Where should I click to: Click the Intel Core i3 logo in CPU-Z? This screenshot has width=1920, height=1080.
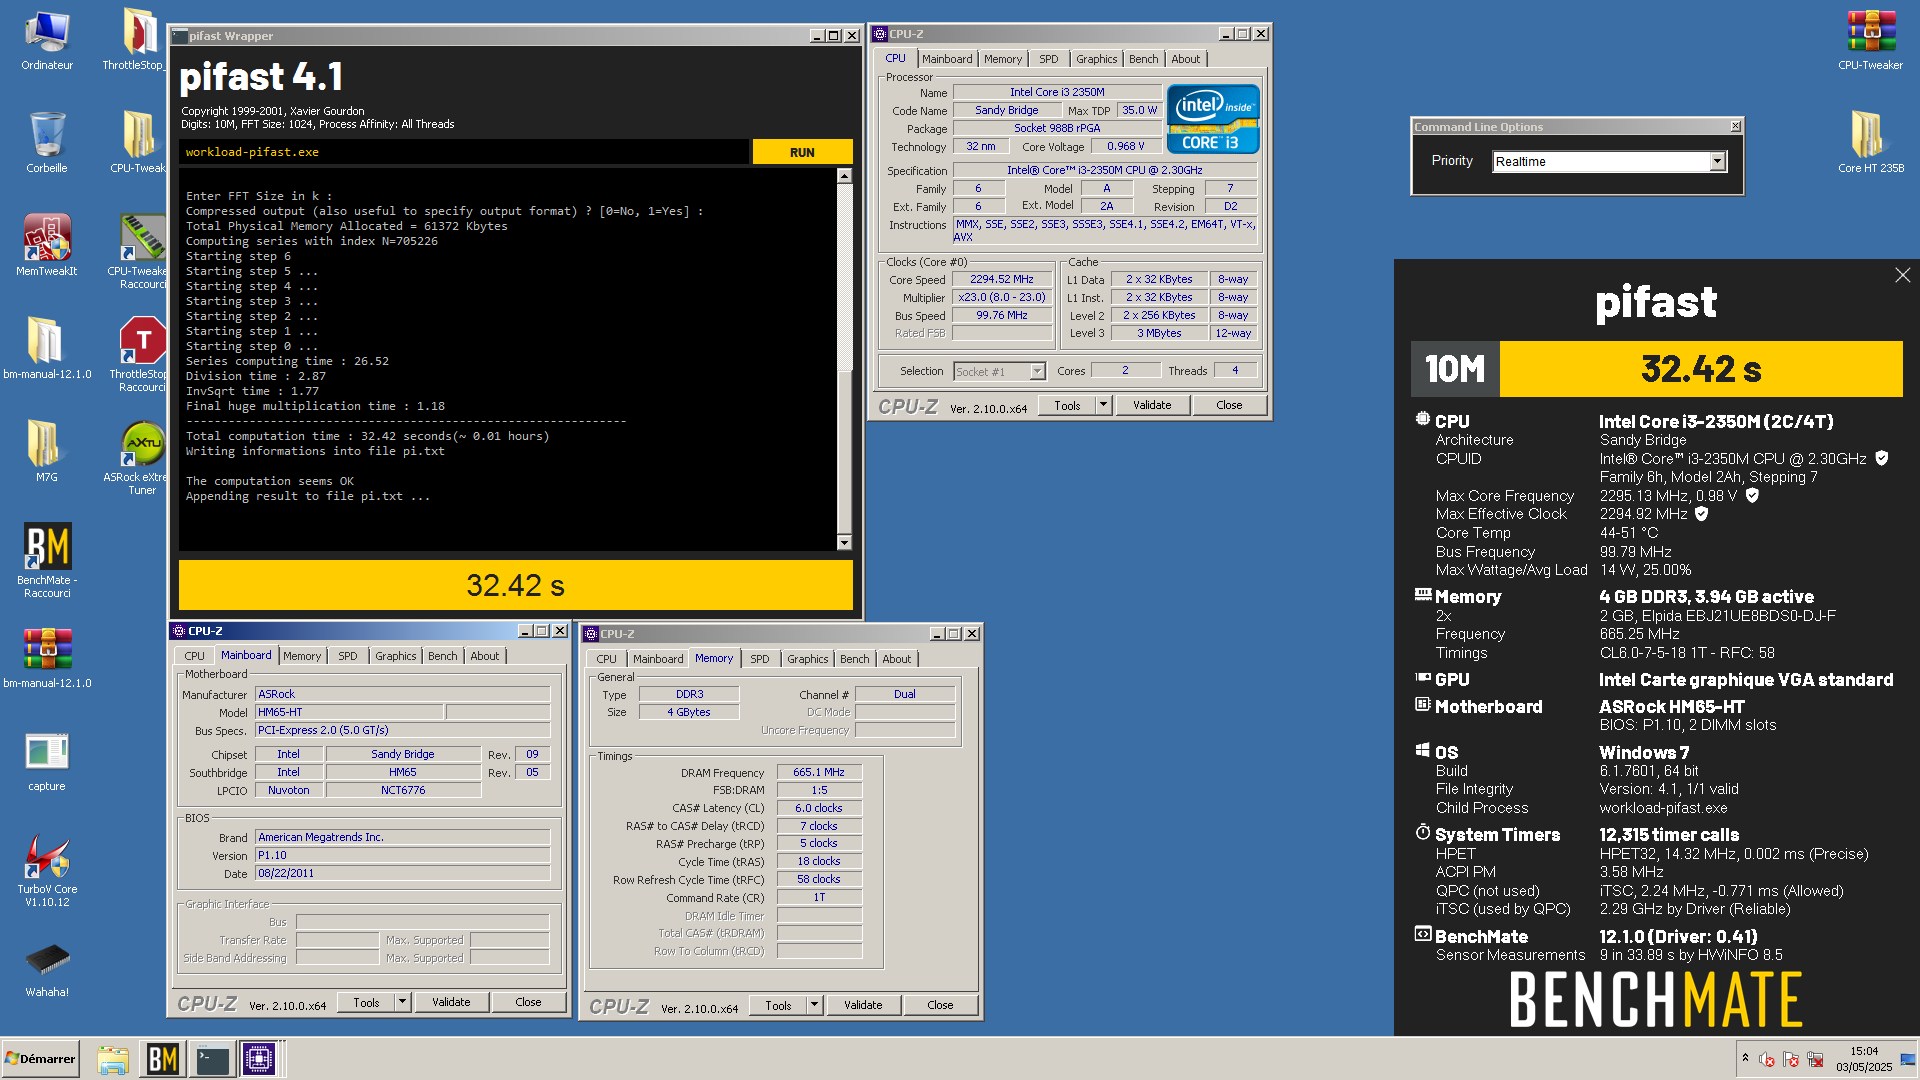pyautogui.click(x=1212, y=119)
